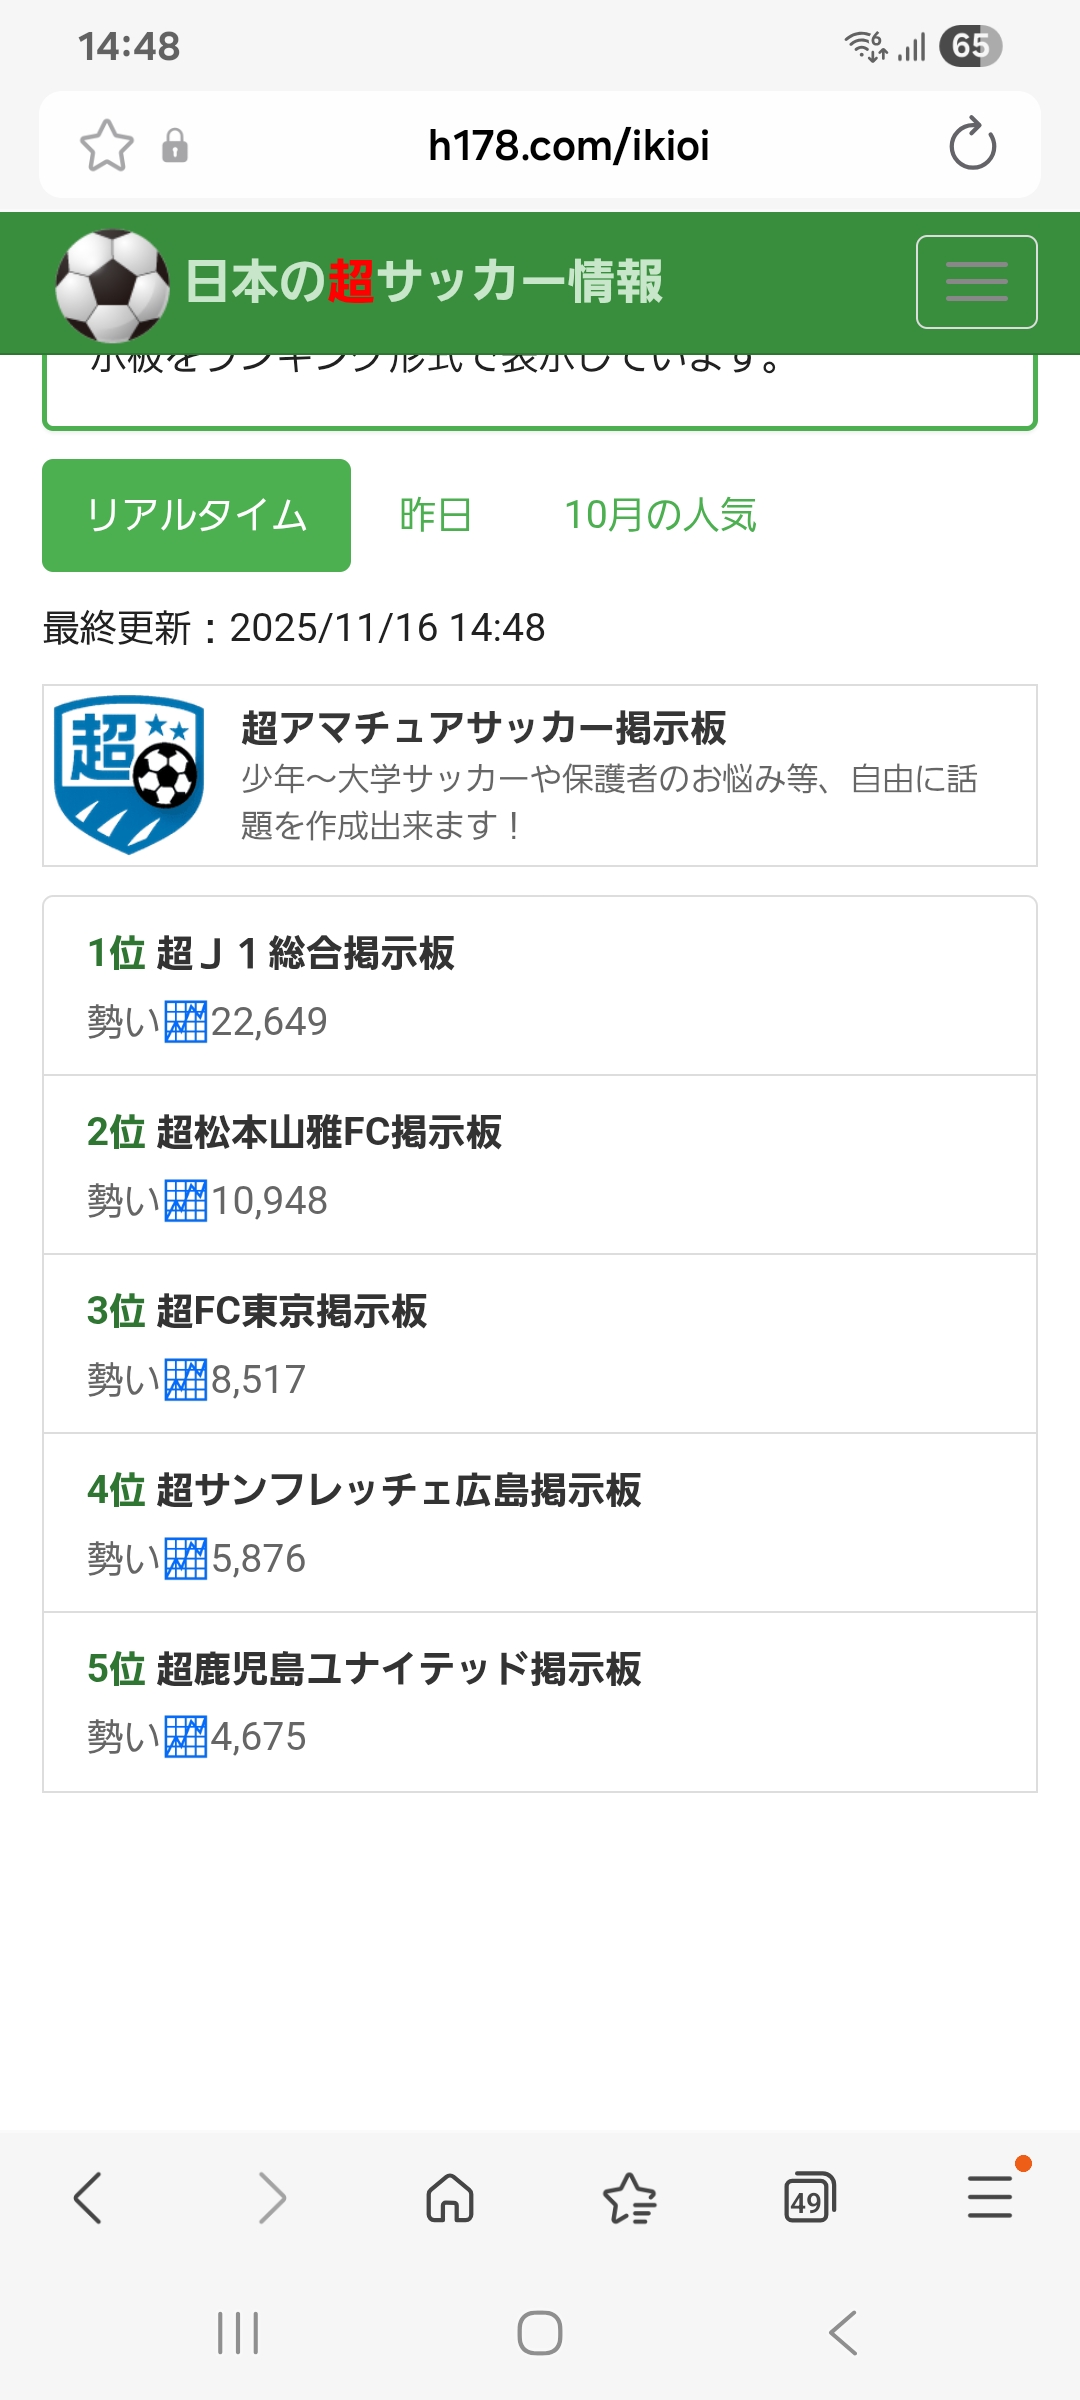This screenshot has height=2400, width=1080.
Task: Open the tab switcher showing 49
Action: coord(809,2198)
